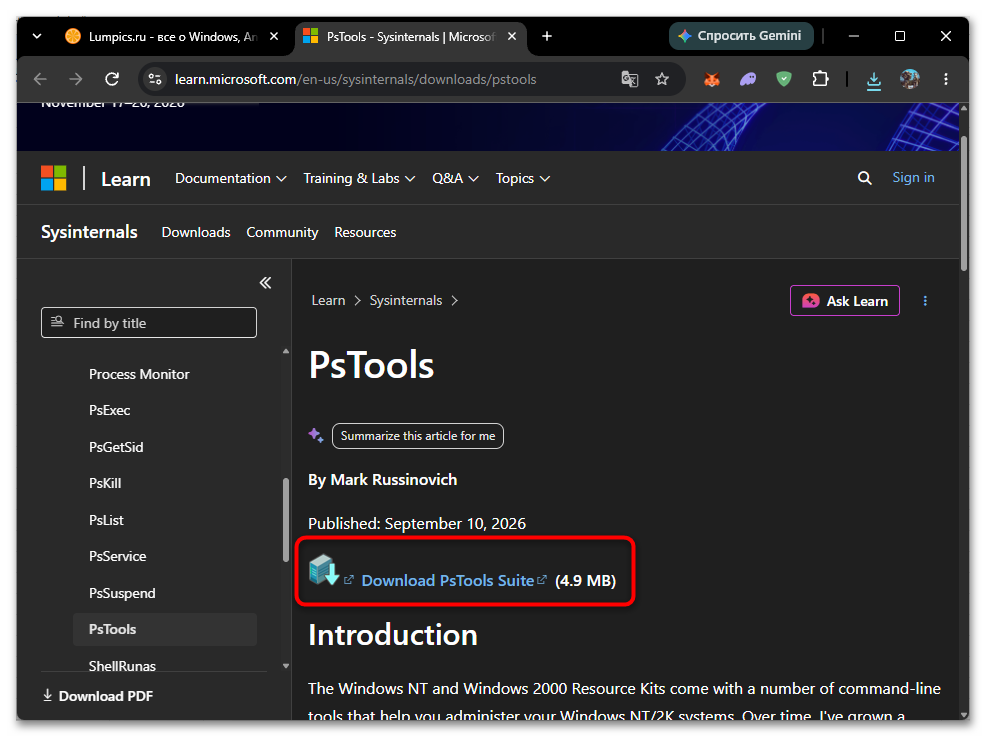Open the MetaMask fox extension
Viewport: 986px width, 737px height.
(712, 79)
